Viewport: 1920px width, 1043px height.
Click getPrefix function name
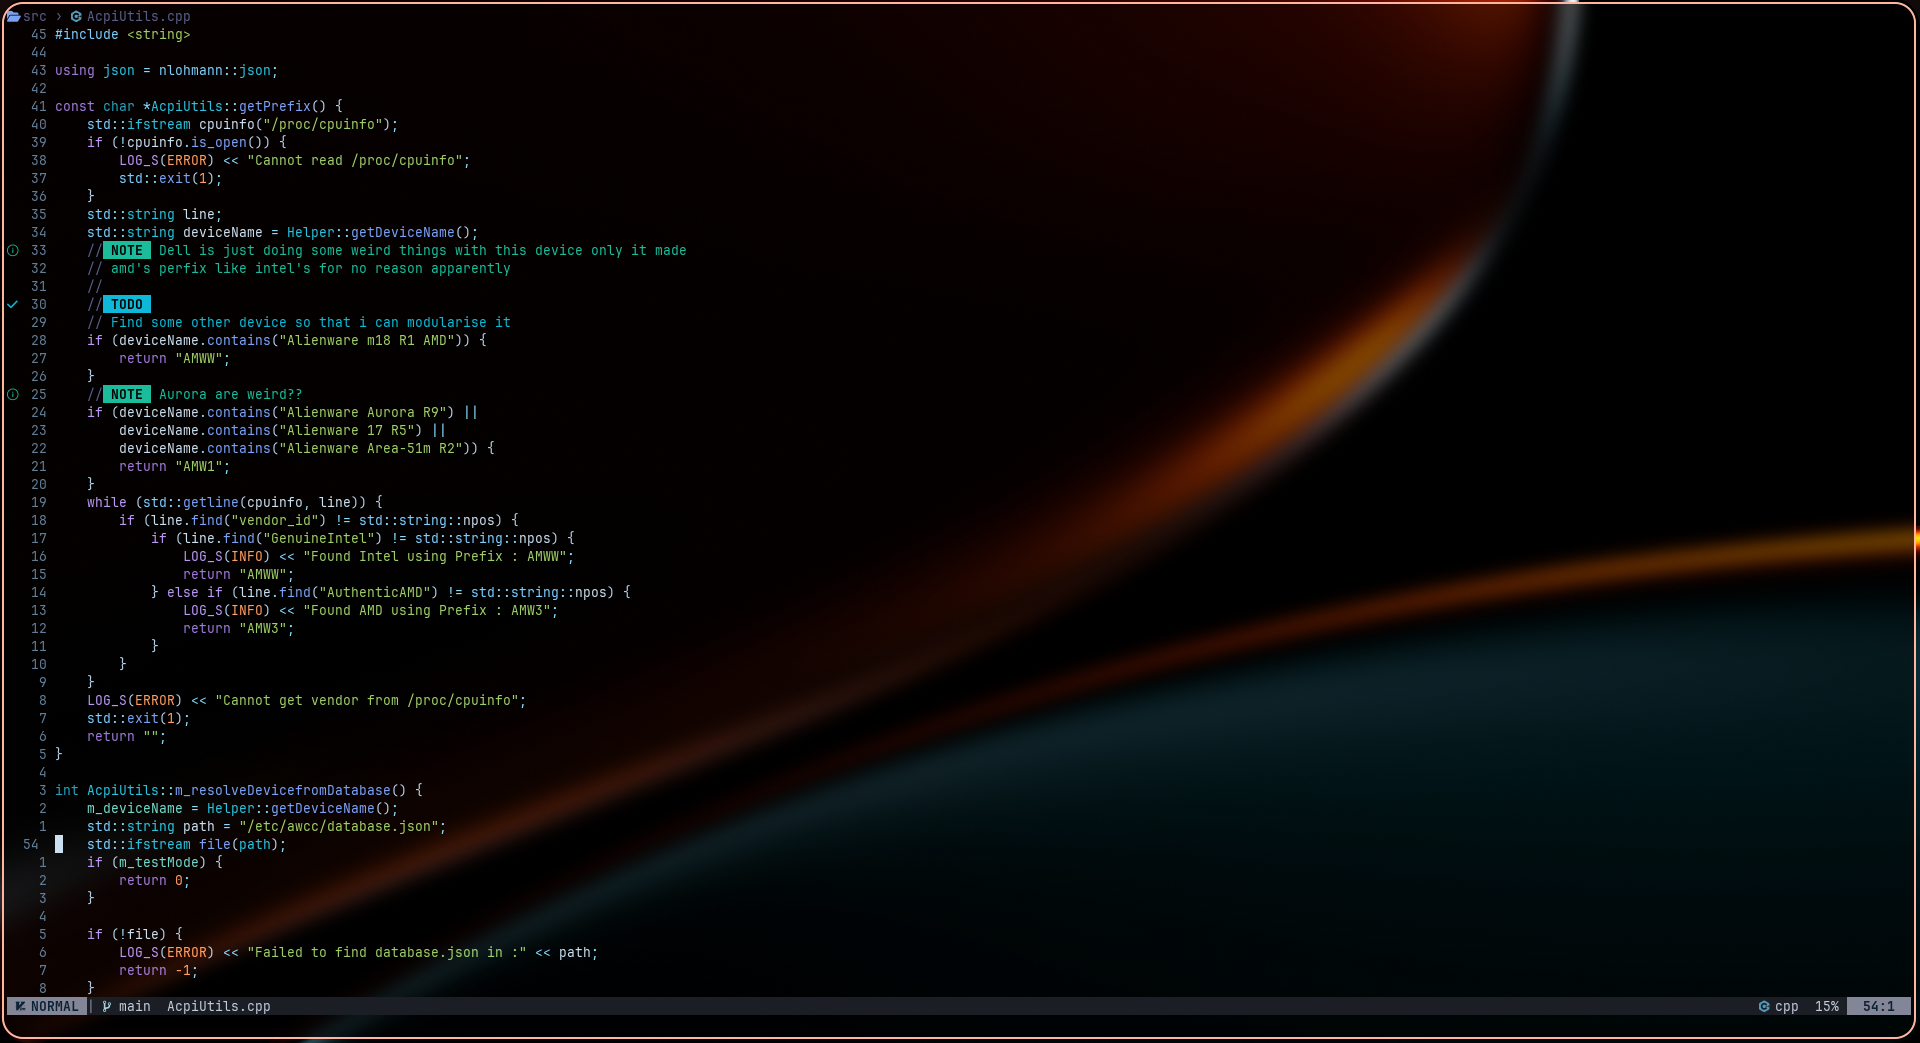pos(275,107)
